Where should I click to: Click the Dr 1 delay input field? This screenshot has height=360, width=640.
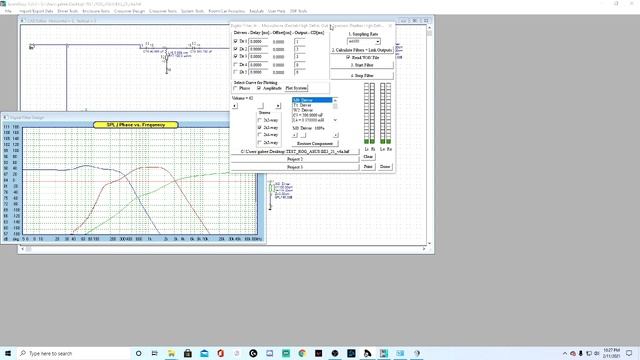pos(259,41)
